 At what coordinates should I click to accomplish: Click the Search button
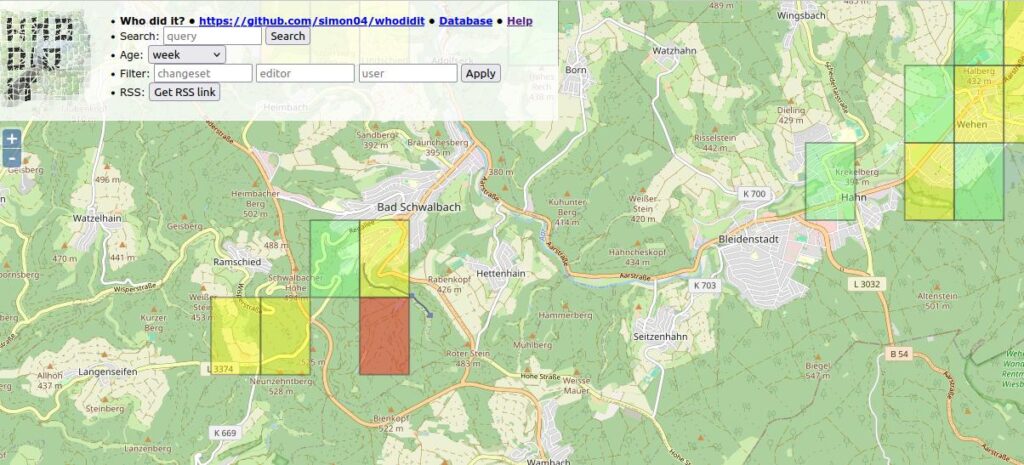pos(287,36)
